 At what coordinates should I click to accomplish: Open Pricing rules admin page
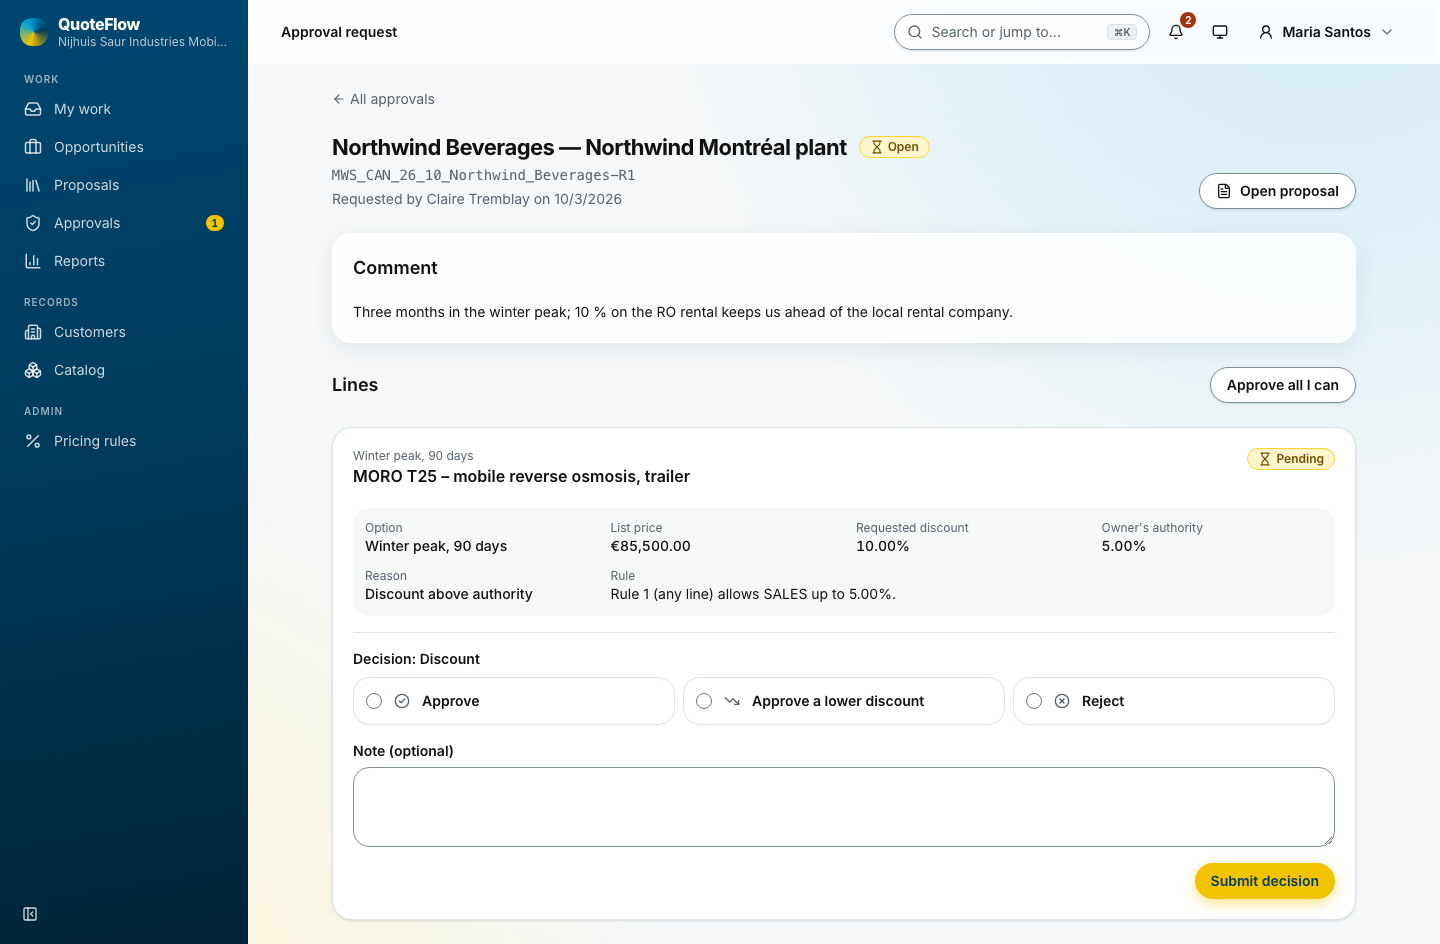pyautogui.click(x=124, y=441)
